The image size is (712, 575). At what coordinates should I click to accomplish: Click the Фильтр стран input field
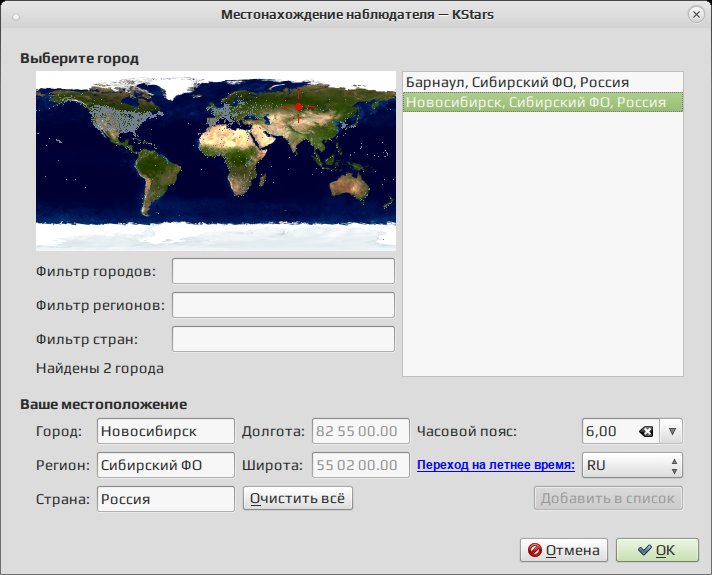point(283,339)
